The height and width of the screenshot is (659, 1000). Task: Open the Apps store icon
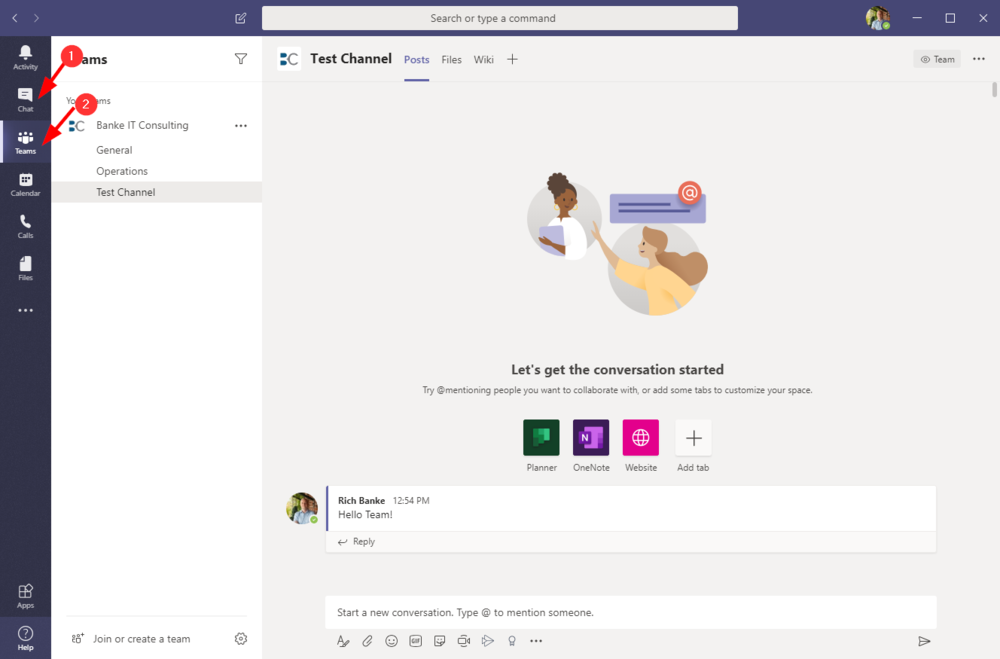coord(26,596)
